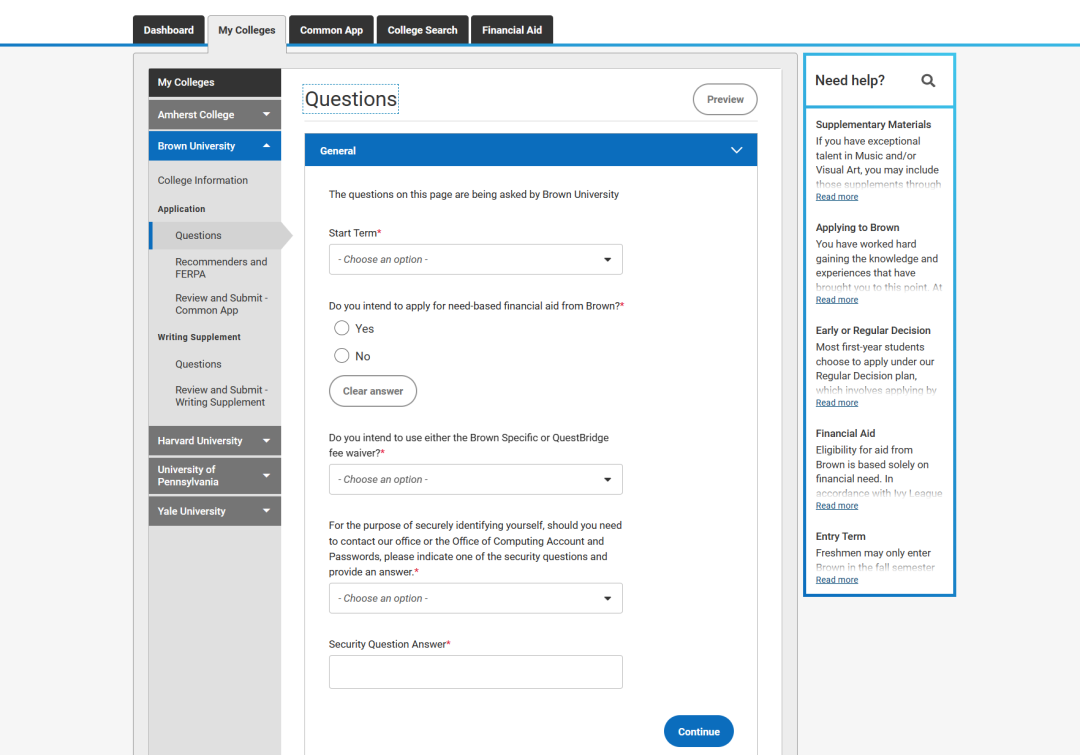Click the Start Term label
The width and height of the screenshot is (1080, 755).
click(353, 233)
